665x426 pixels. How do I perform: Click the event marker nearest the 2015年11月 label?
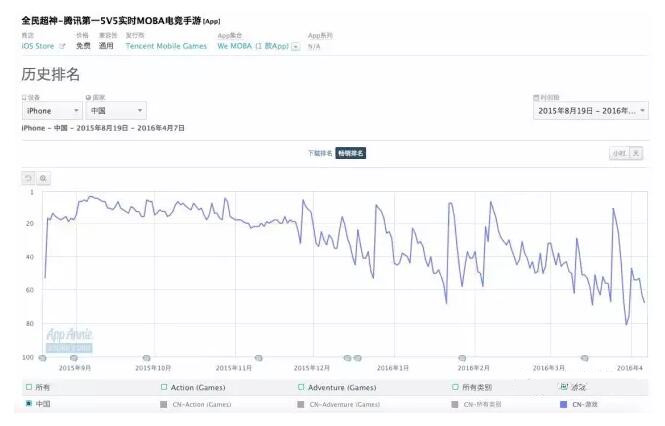click(x=259, y=358)
